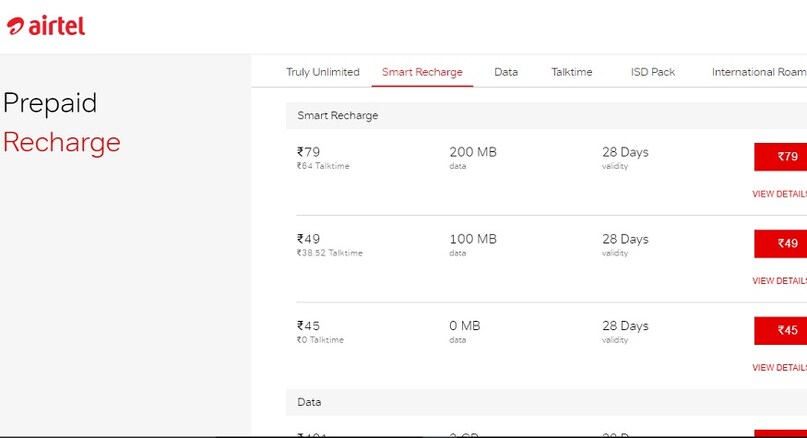Switch to the Data tab

tap(506, 72)
